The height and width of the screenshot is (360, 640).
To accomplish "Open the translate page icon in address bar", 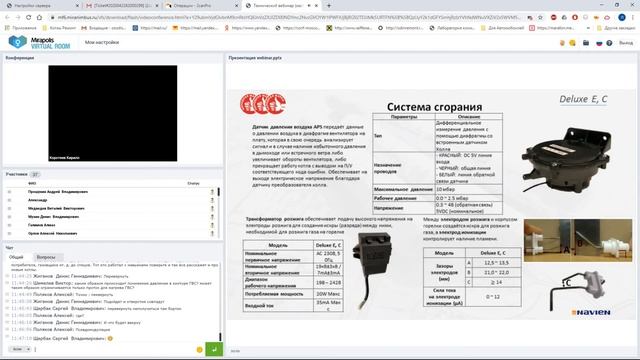I will pyautogui.click(x=530, y=18).
